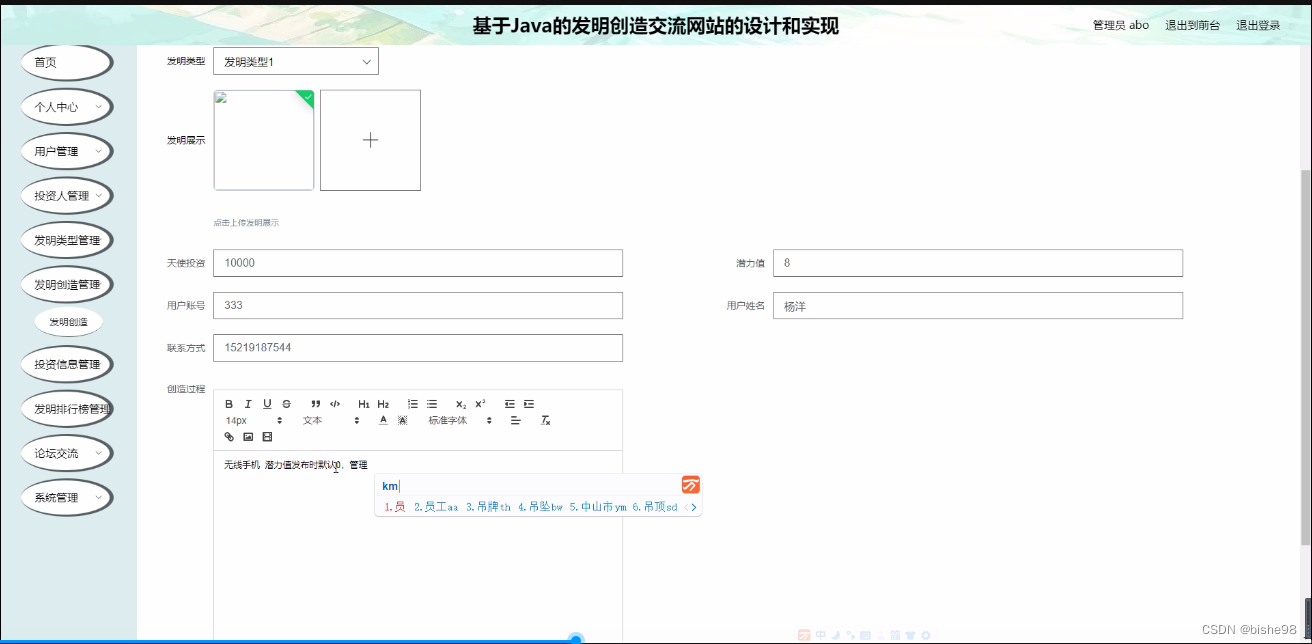1312x644 pixels.
Task: Toggle bold formatting in the editor
Action: (x=229, y=404)
